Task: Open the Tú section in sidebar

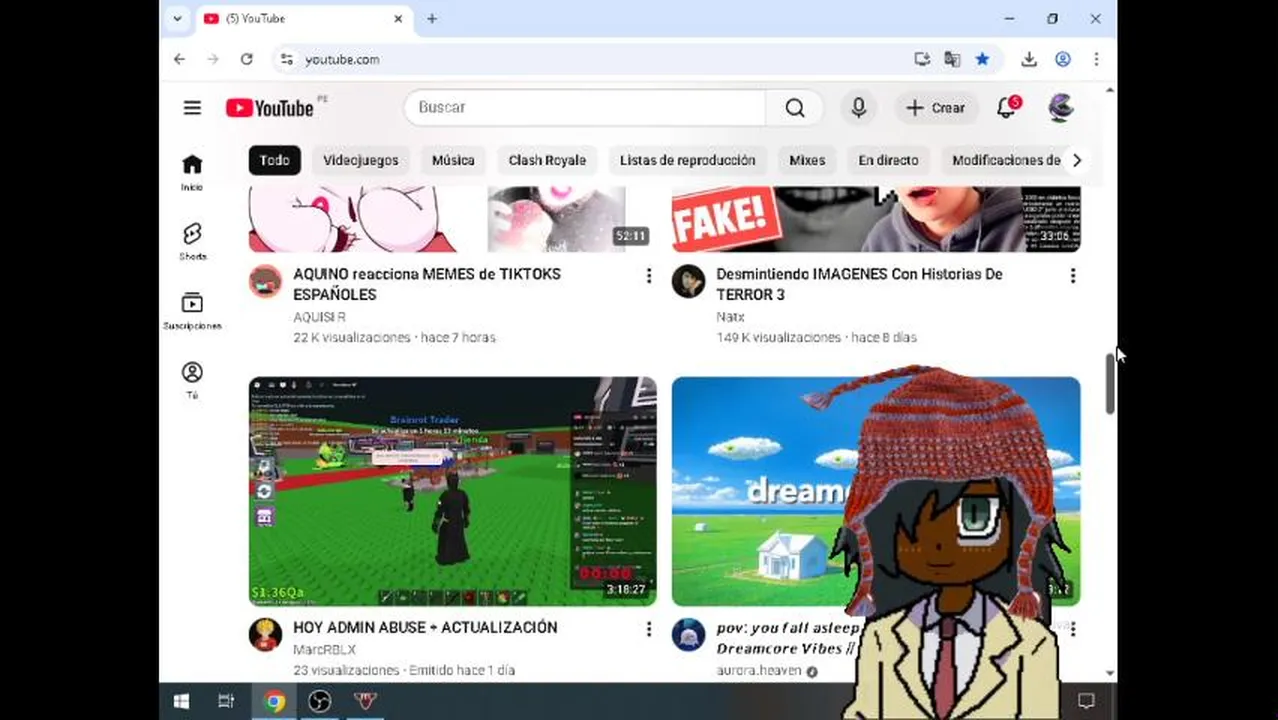Action: [x=192, y=380]
